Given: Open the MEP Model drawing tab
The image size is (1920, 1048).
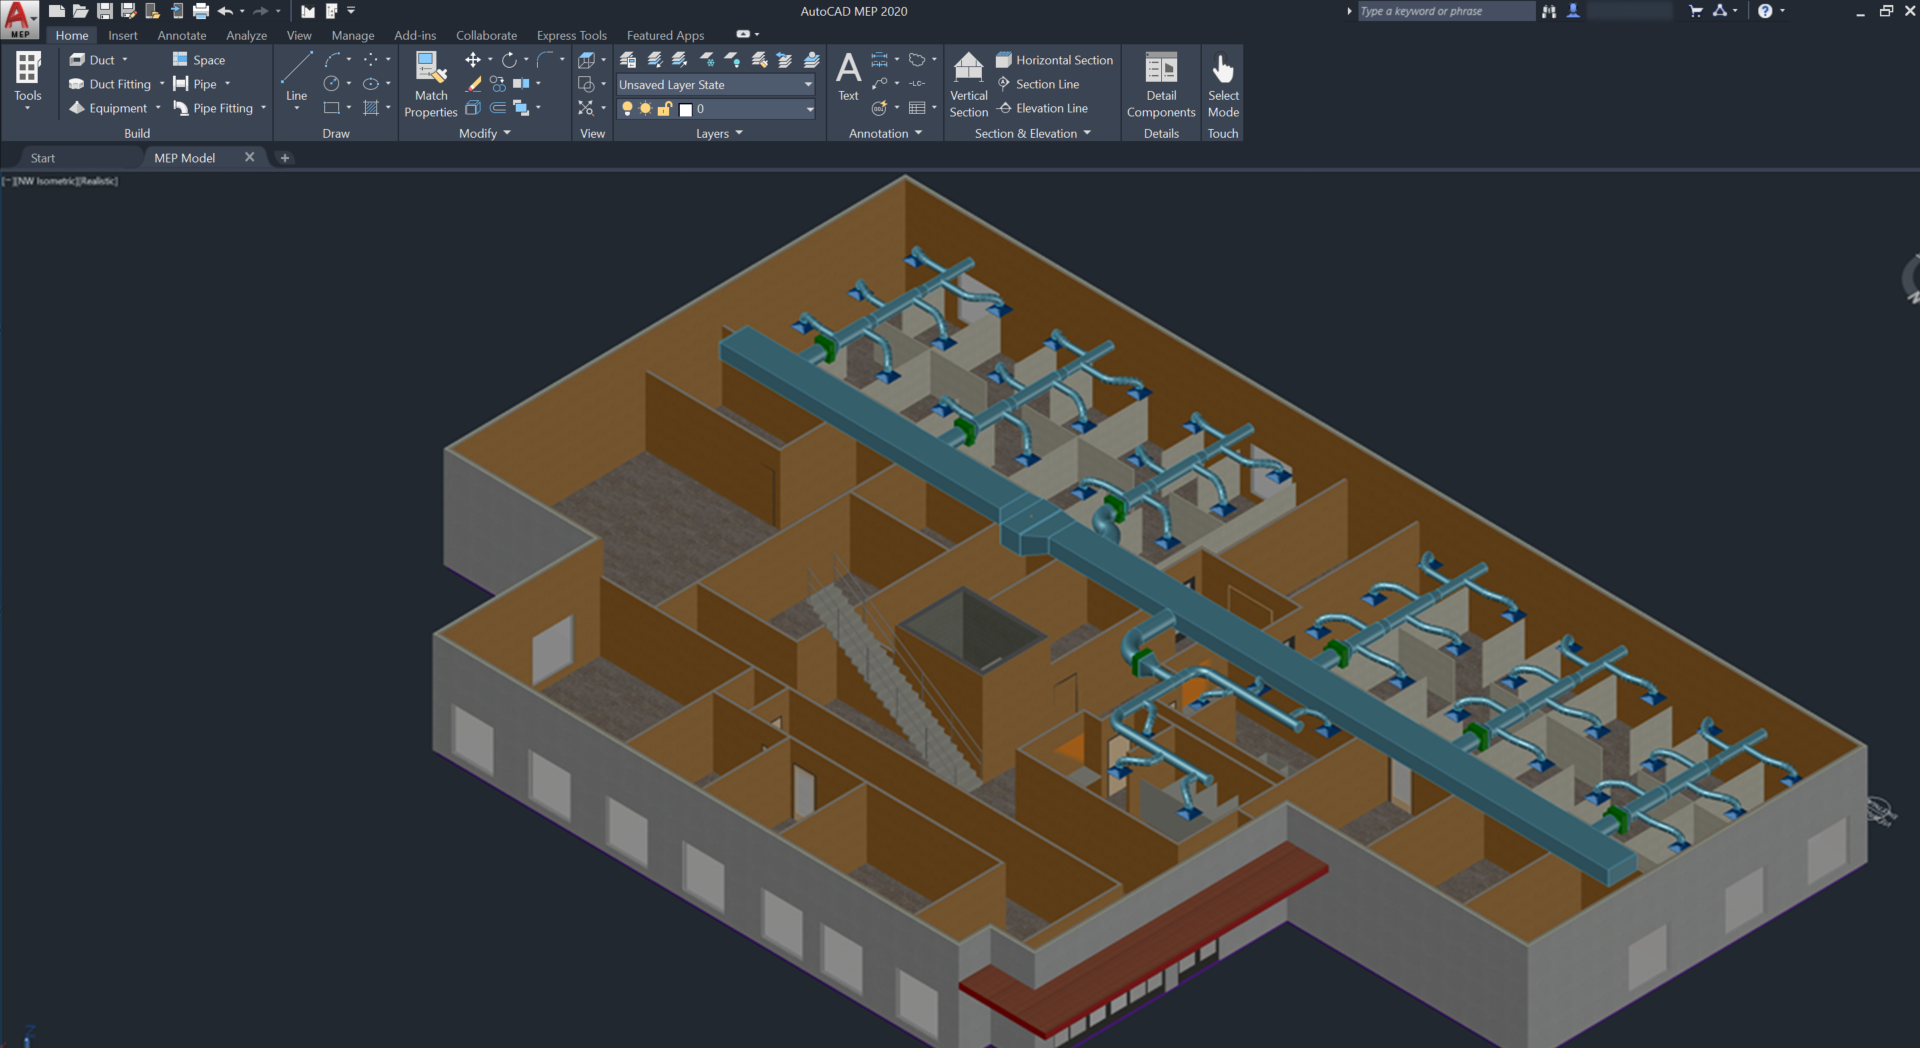Looking at the screenshot, I should 185,158.
